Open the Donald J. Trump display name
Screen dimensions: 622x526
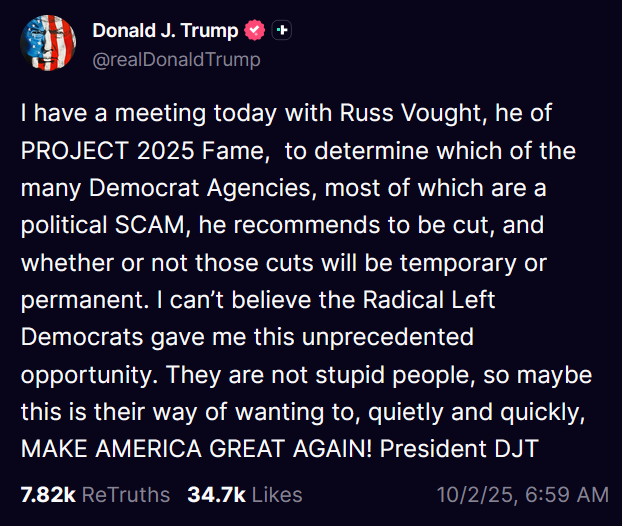pyautogui.click(x=166, y=31)
